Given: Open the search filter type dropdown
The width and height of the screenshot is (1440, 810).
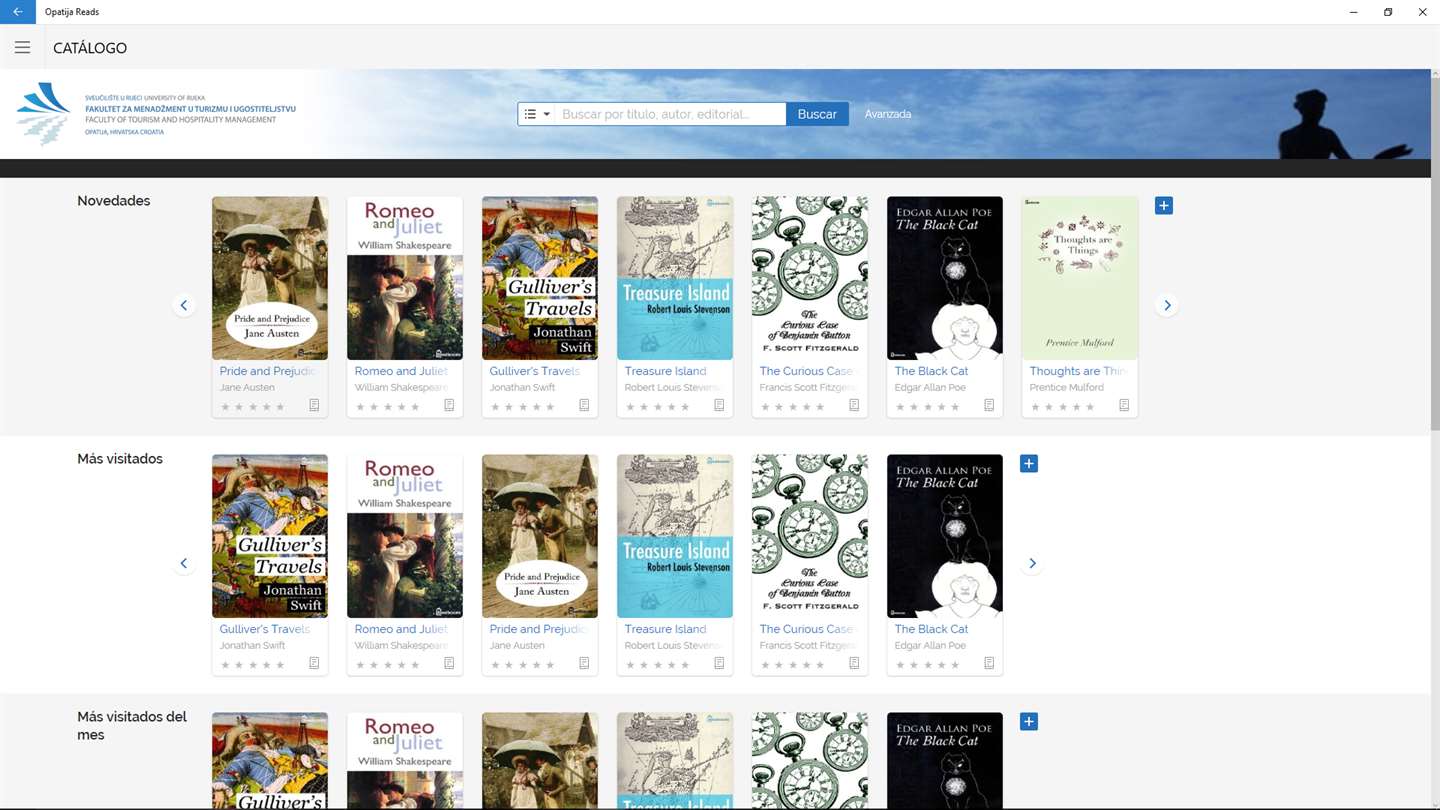Looking at the screenshot, I should (537, 114).
